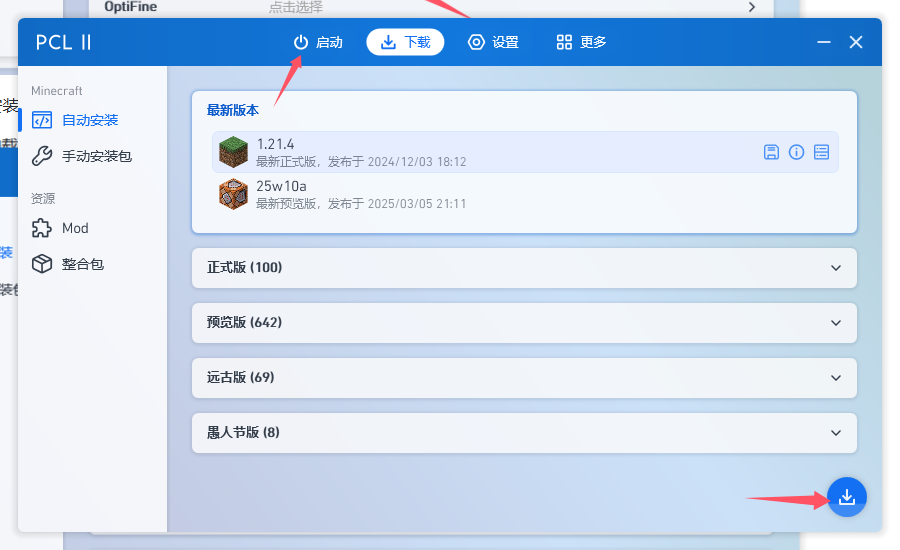Switch to the 下载 tab
Screen dimensions: 900x550
(x=405, y=42)
